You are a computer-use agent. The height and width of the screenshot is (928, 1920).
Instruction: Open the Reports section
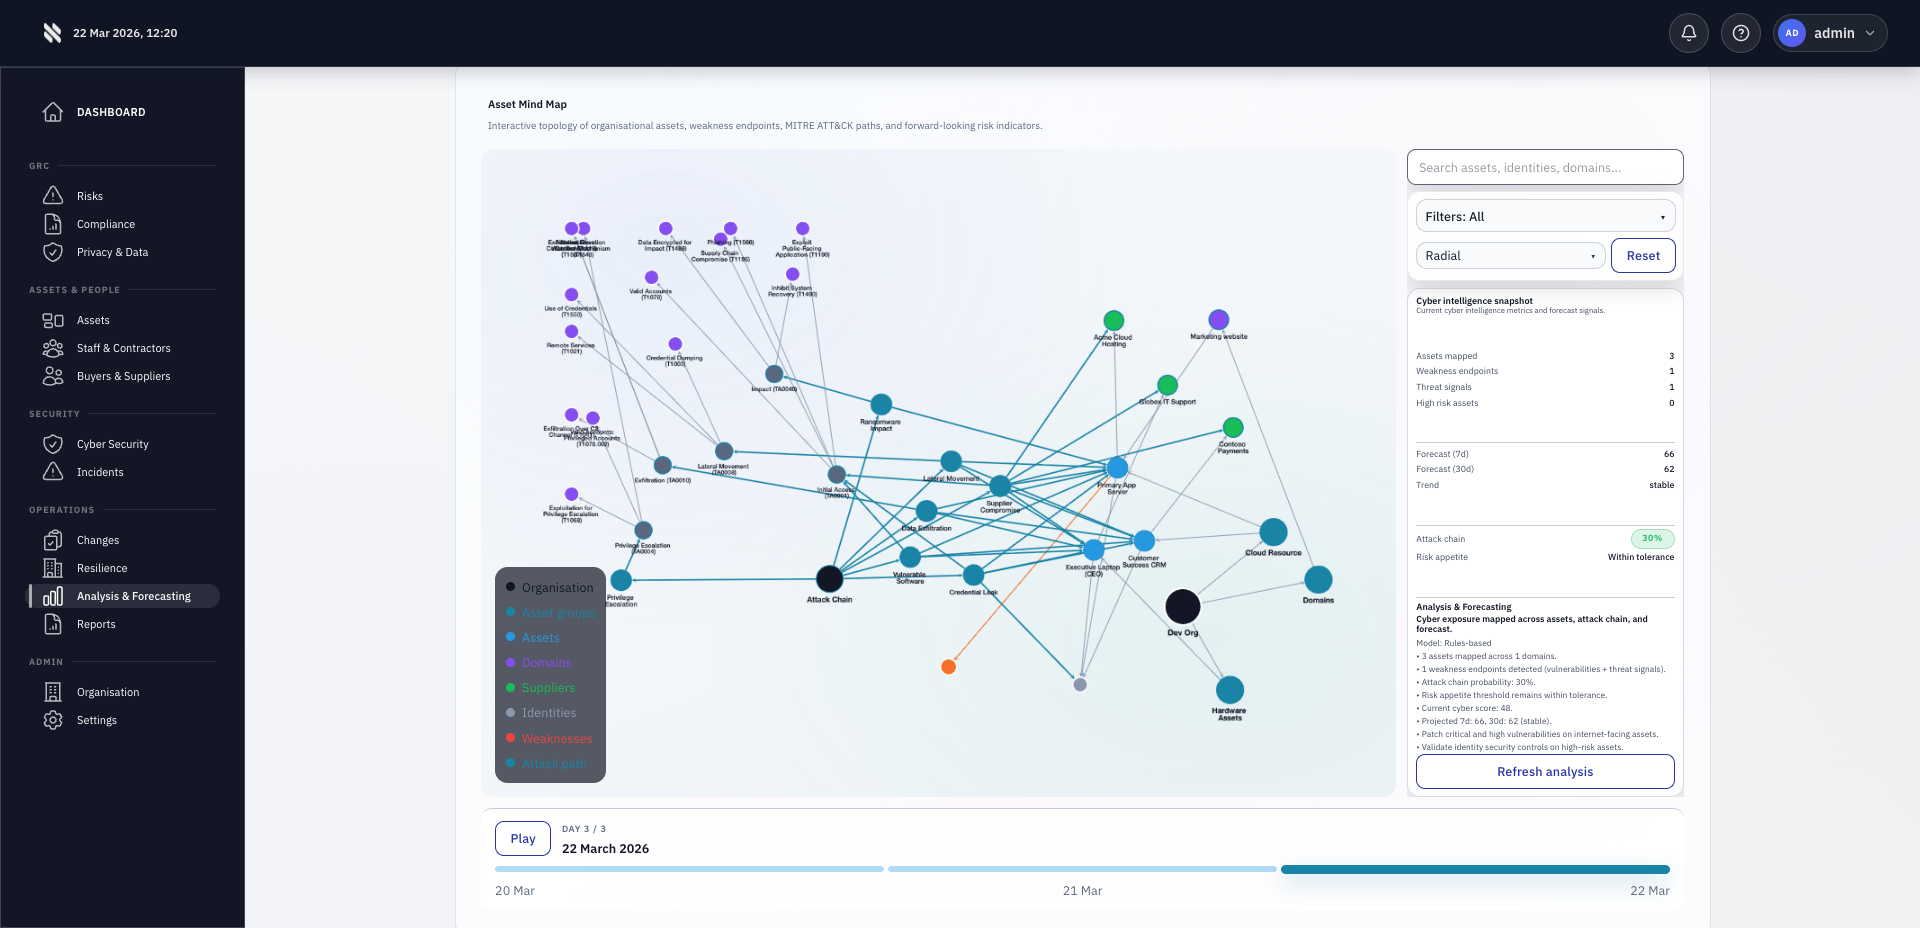[96, 624]
